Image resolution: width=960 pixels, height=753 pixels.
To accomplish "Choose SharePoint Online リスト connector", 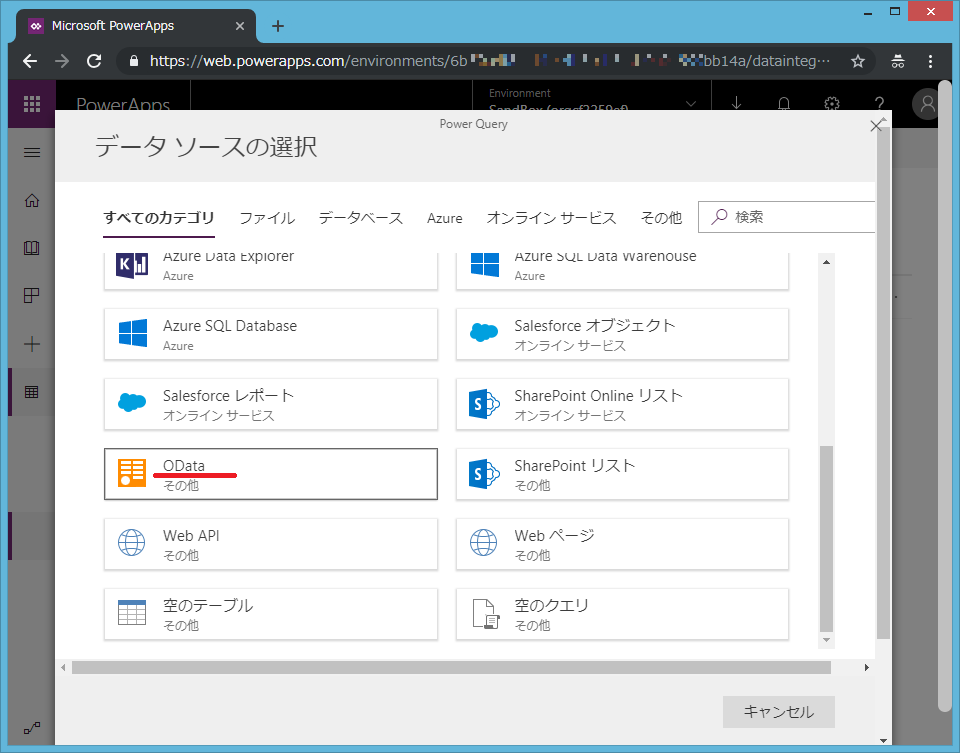I will 622,404.
